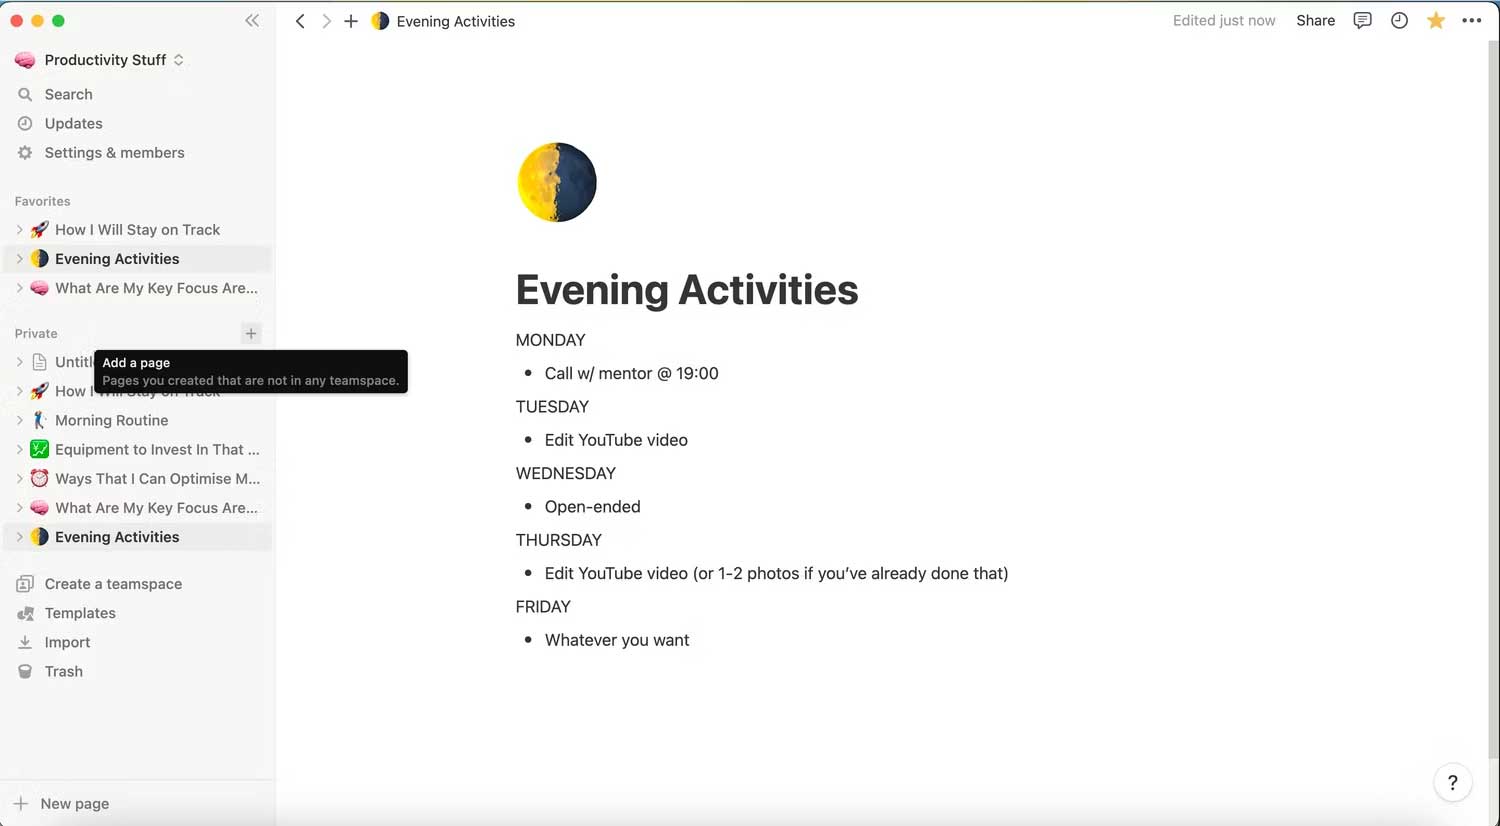Expand Private Evening Activities page
This screenshot has height=826, width=1500.
[x=19, y=537]
